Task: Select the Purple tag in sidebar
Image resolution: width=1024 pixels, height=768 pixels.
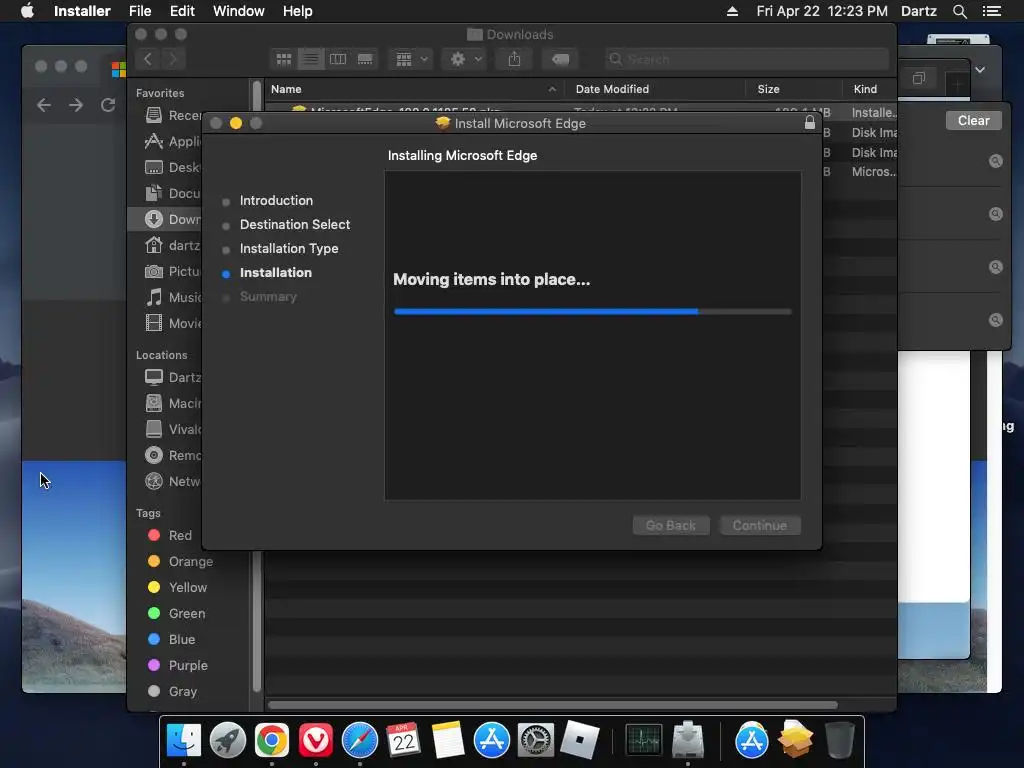Action: click(x=178, y=665)
